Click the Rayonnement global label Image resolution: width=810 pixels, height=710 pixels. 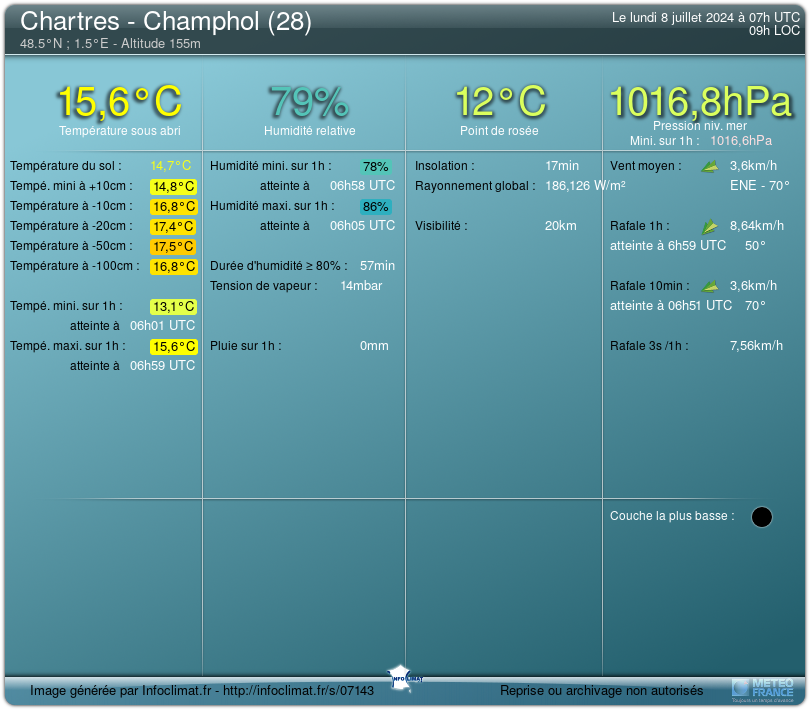point(475,186)
